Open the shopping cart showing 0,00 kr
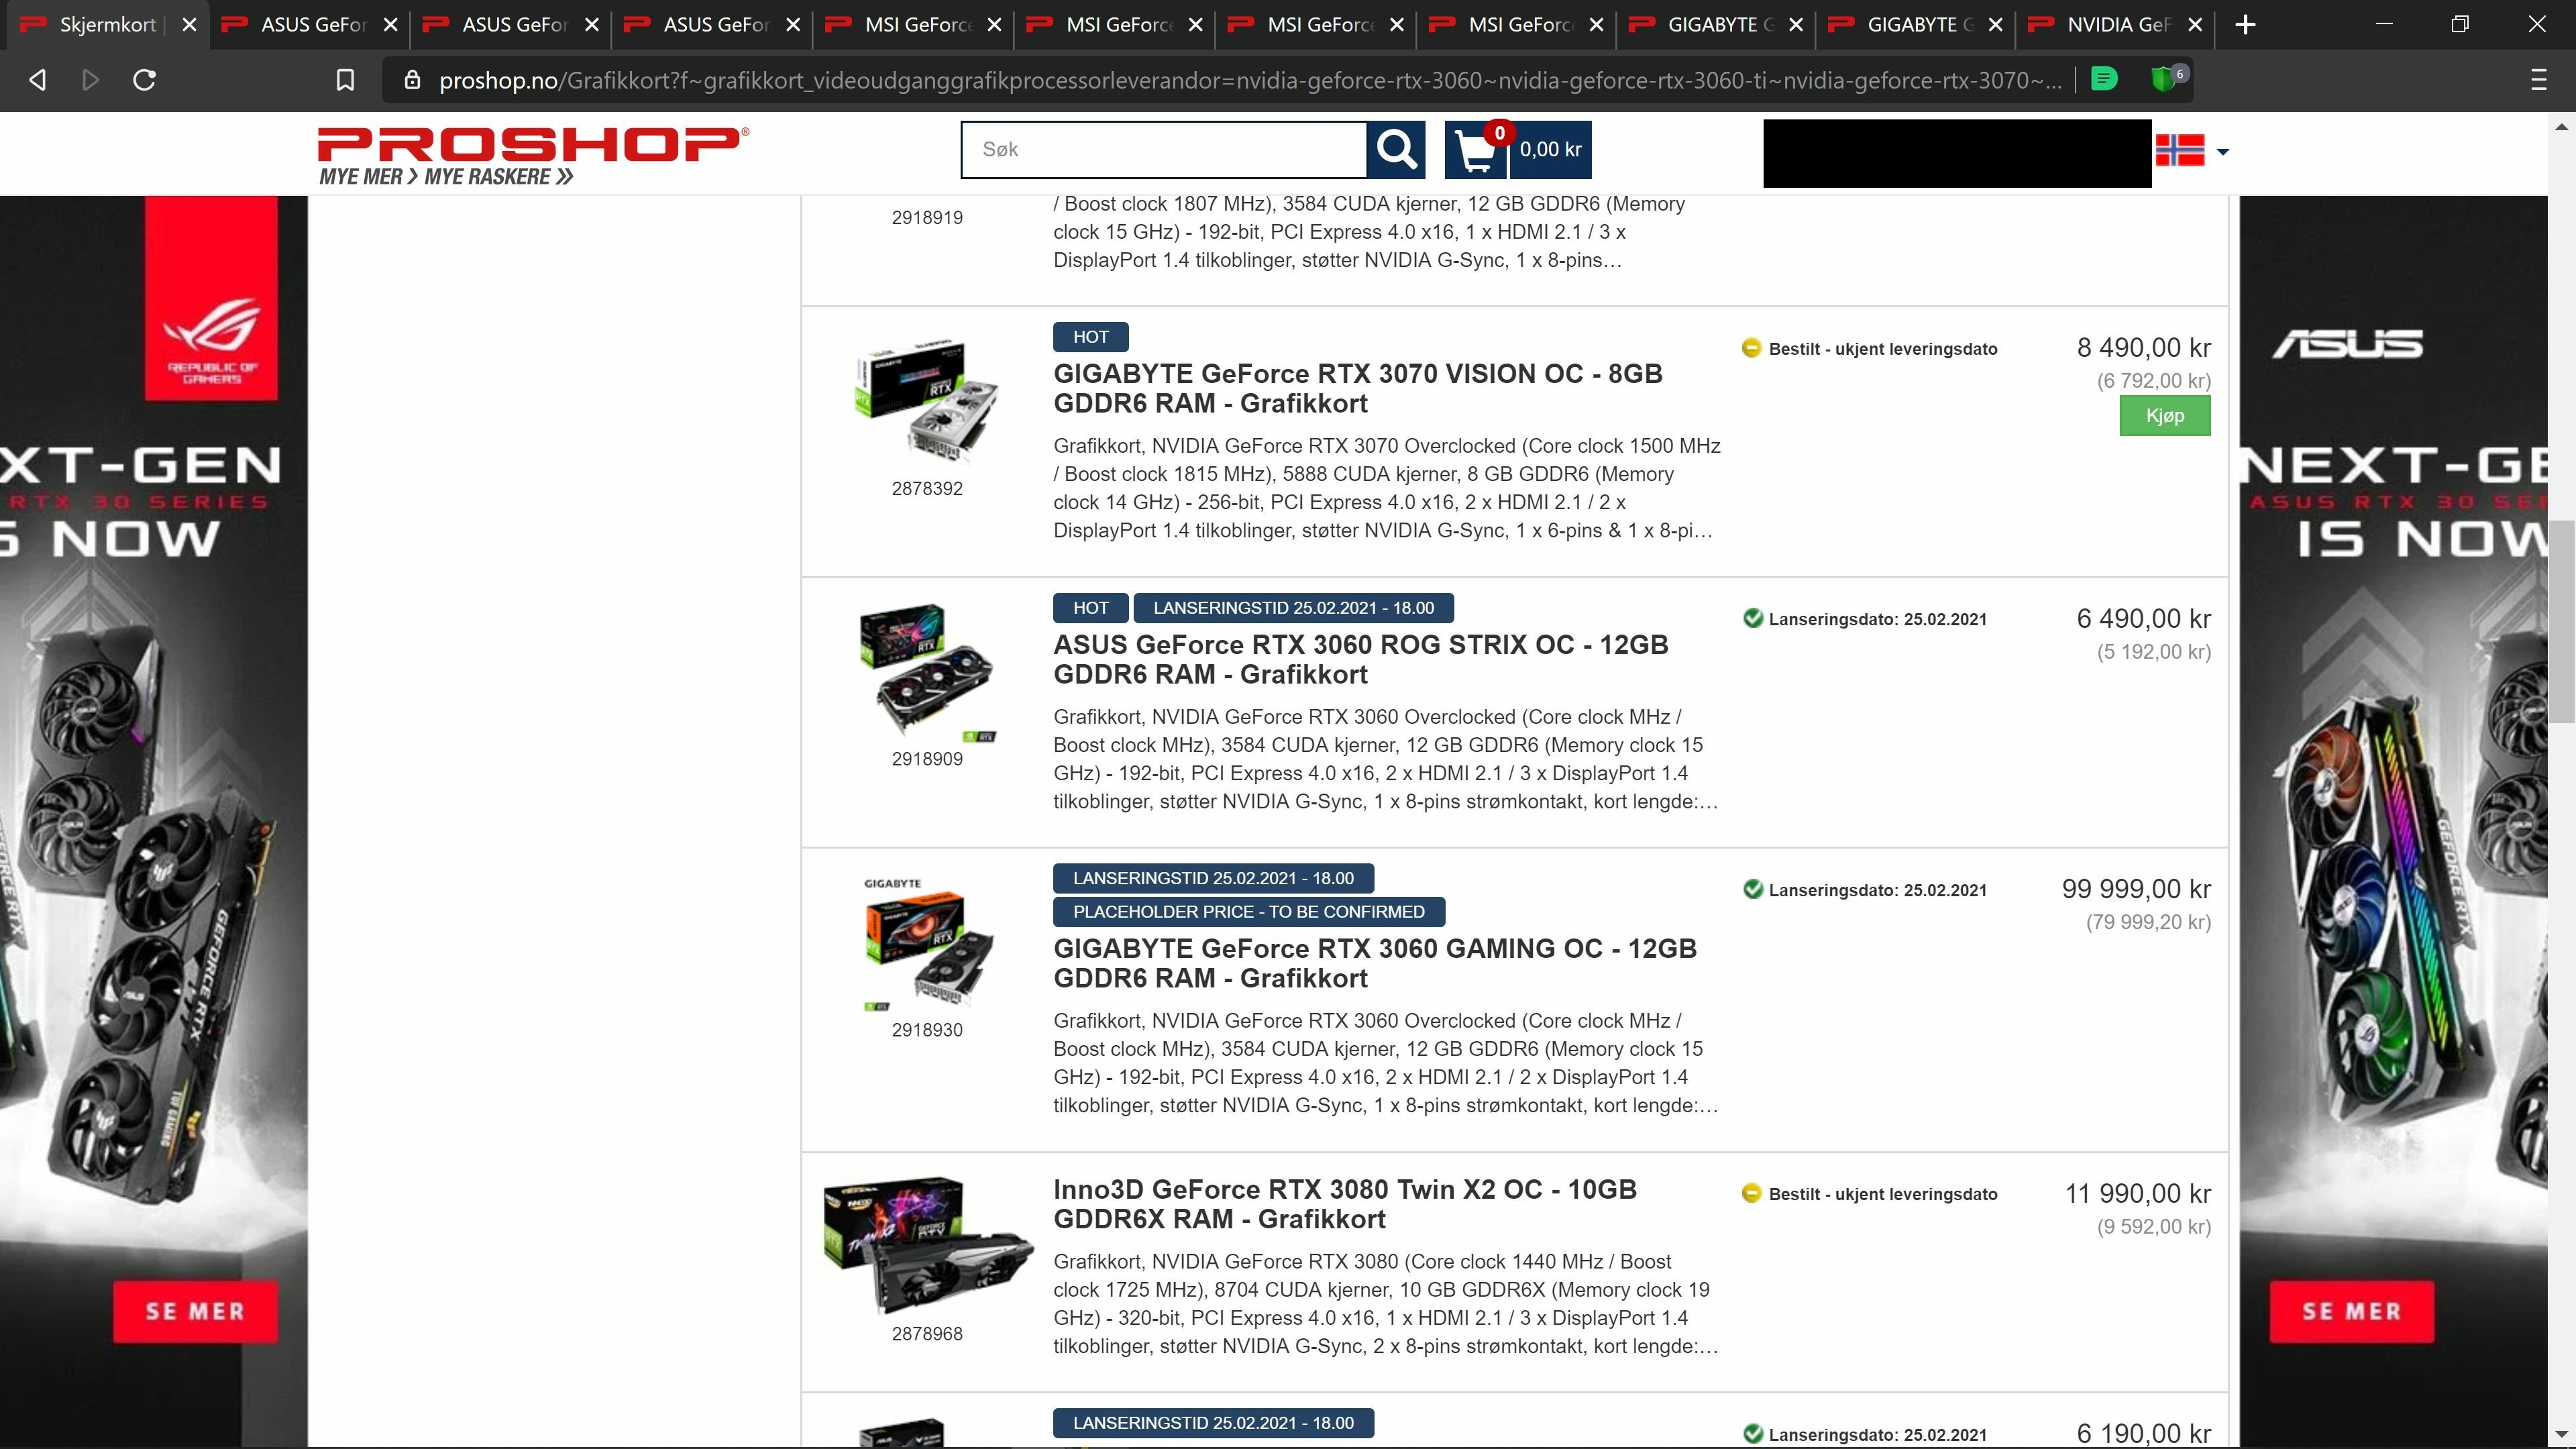The image size is (2576, 1449). coord(1518,150)
